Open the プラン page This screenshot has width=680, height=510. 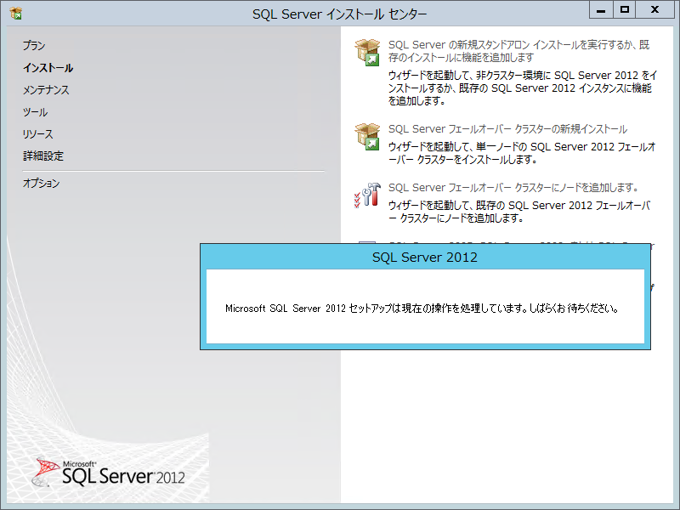coord(34,46)
